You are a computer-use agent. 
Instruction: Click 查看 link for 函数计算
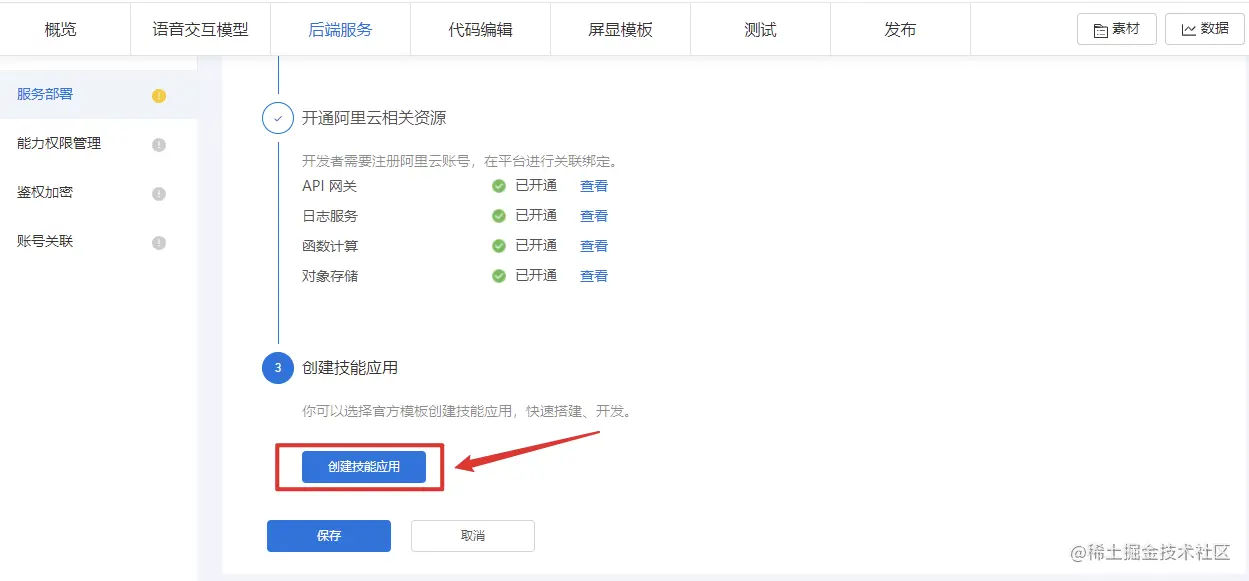click(594, 246)
